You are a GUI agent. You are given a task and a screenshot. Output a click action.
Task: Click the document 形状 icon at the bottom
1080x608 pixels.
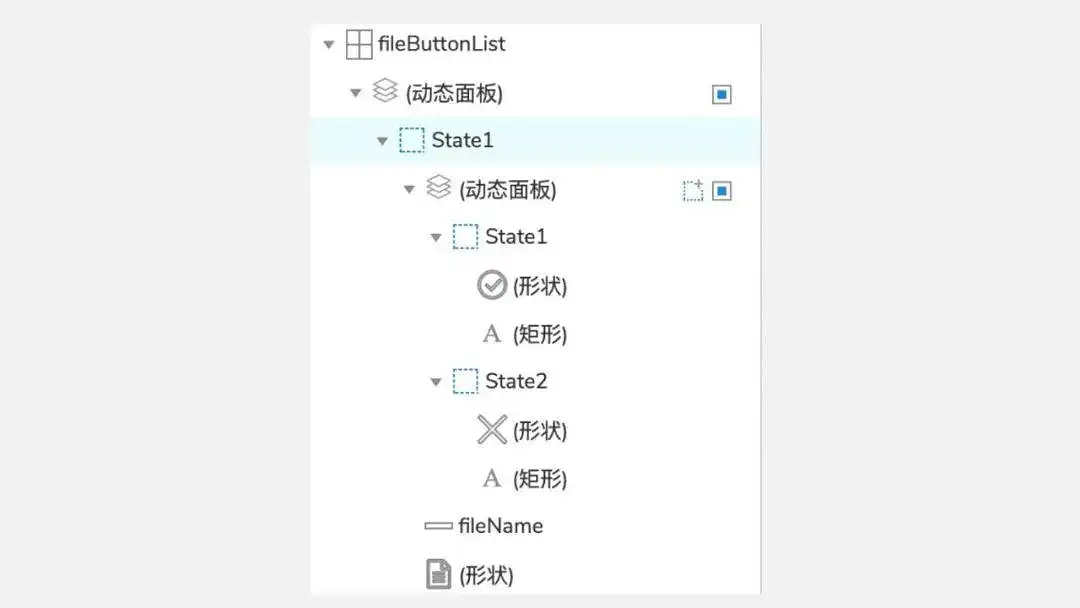438,575
